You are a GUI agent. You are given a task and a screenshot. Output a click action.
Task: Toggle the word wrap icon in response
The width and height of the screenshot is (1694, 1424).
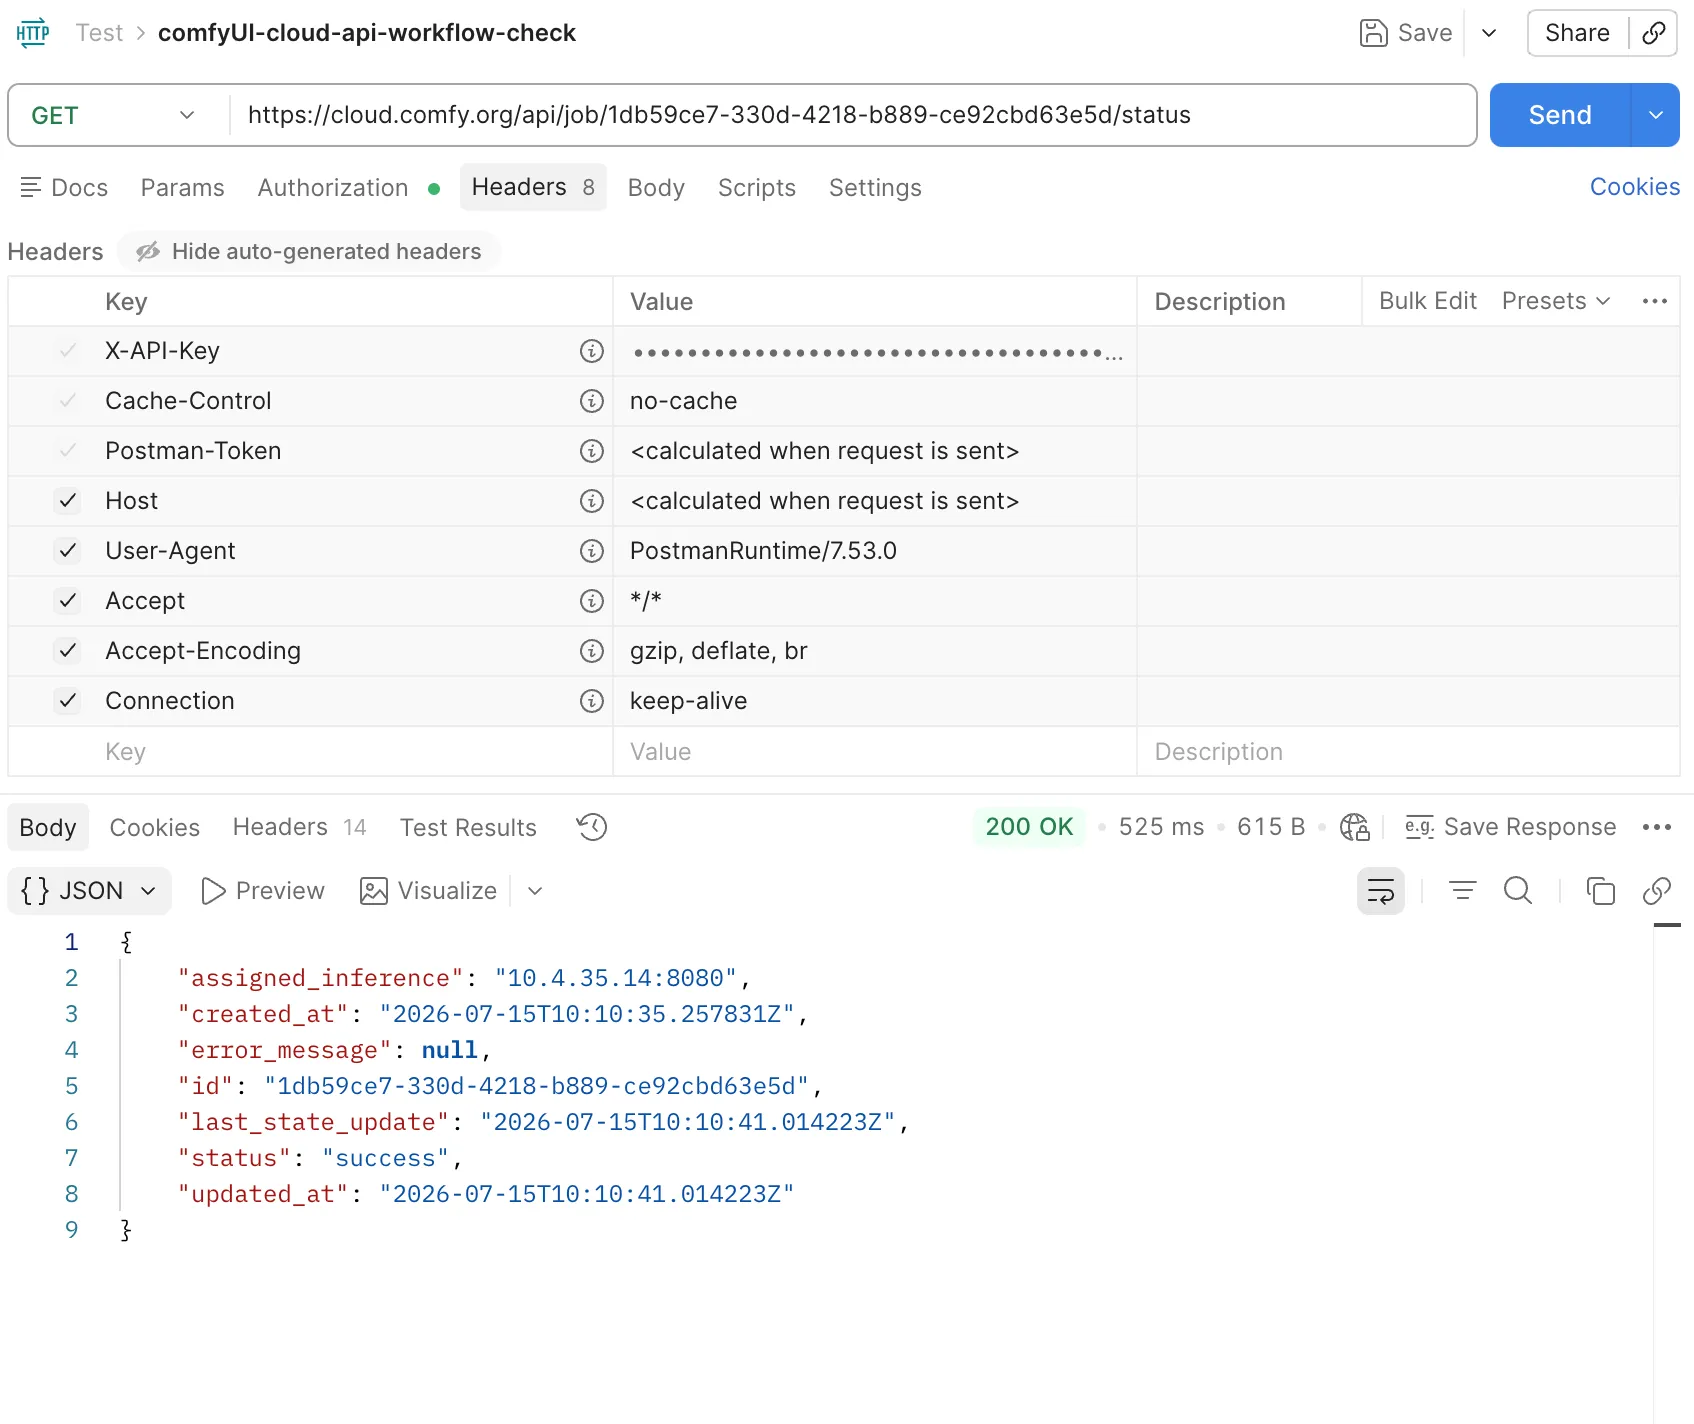(x=1381, y=891)
